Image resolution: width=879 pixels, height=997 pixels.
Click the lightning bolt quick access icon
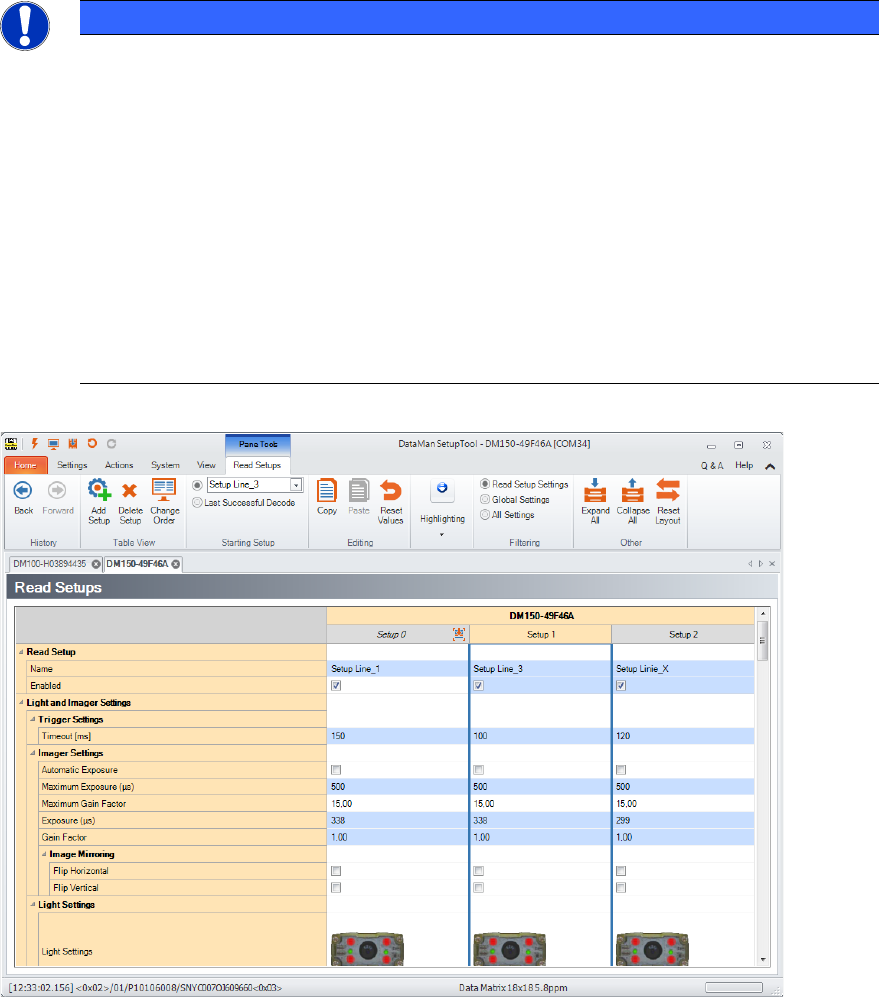pos(34,443)
